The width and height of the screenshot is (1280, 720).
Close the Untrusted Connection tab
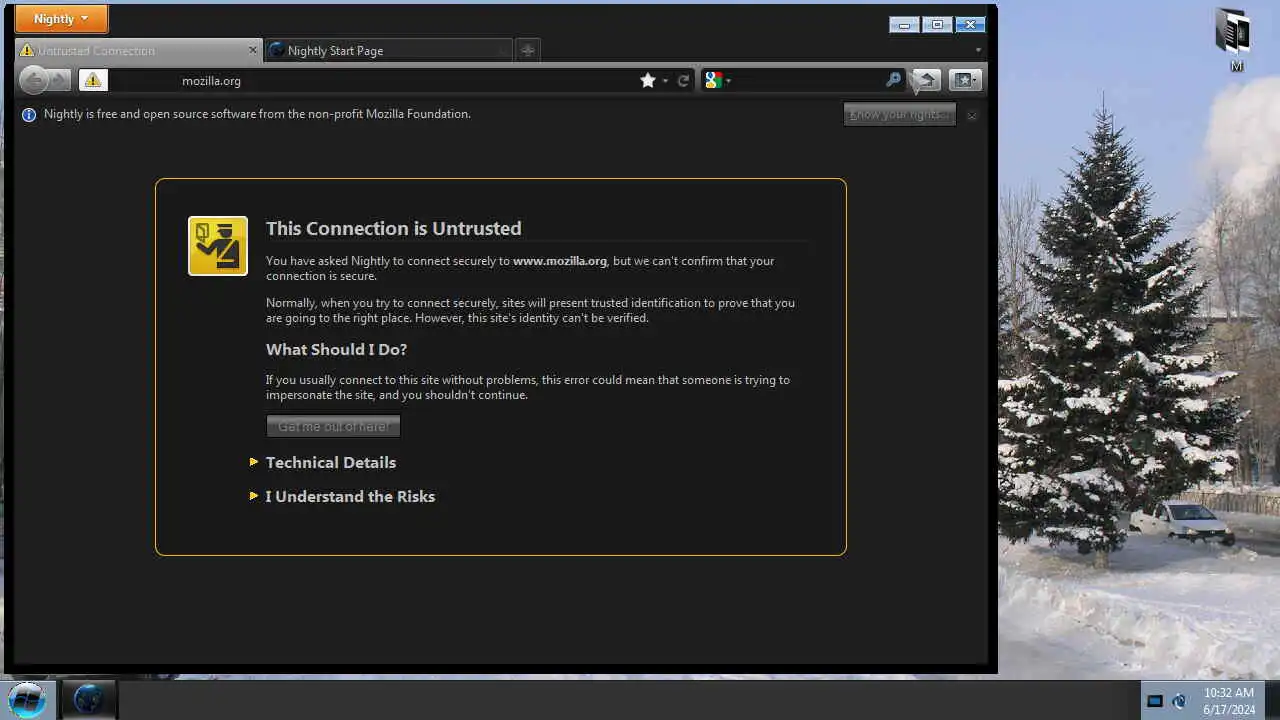[x=253, y=50]
